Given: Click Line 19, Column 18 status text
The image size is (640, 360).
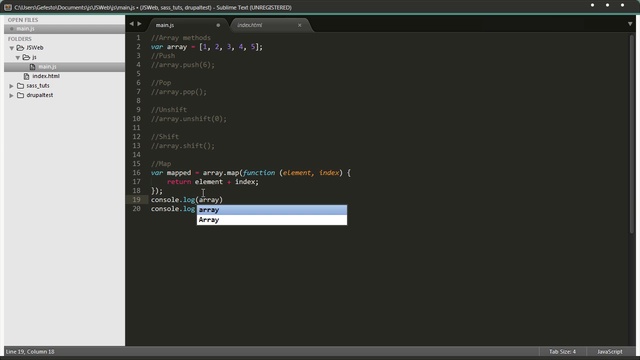Looking at the screenshot, I should point(30,351).
